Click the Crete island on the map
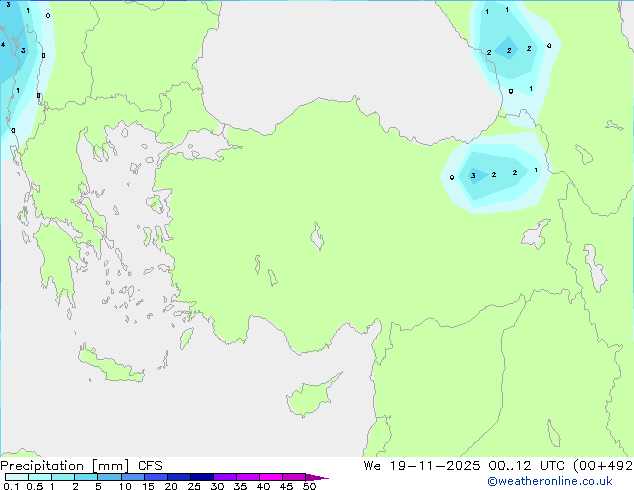634x490 pixels. [110, 364]
